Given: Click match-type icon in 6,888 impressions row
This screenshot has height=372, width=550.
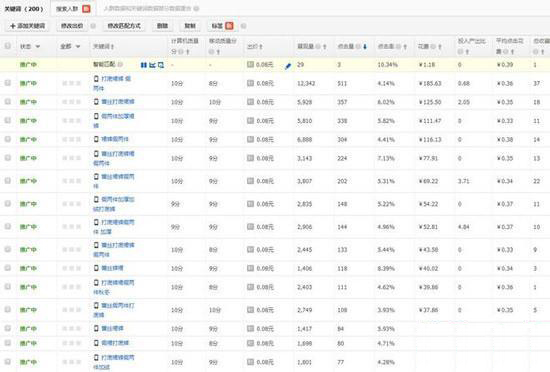Looking at the screenshot, I should pyautogui.click(x=250, y=139).
